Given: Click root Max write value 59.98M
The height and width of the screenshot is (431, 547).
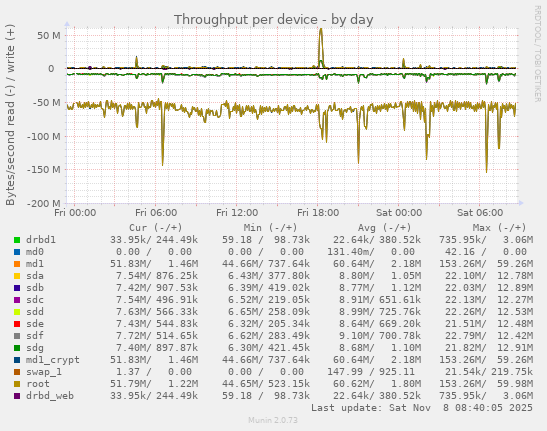Looking at the screenshot, I should coord(515,384).
